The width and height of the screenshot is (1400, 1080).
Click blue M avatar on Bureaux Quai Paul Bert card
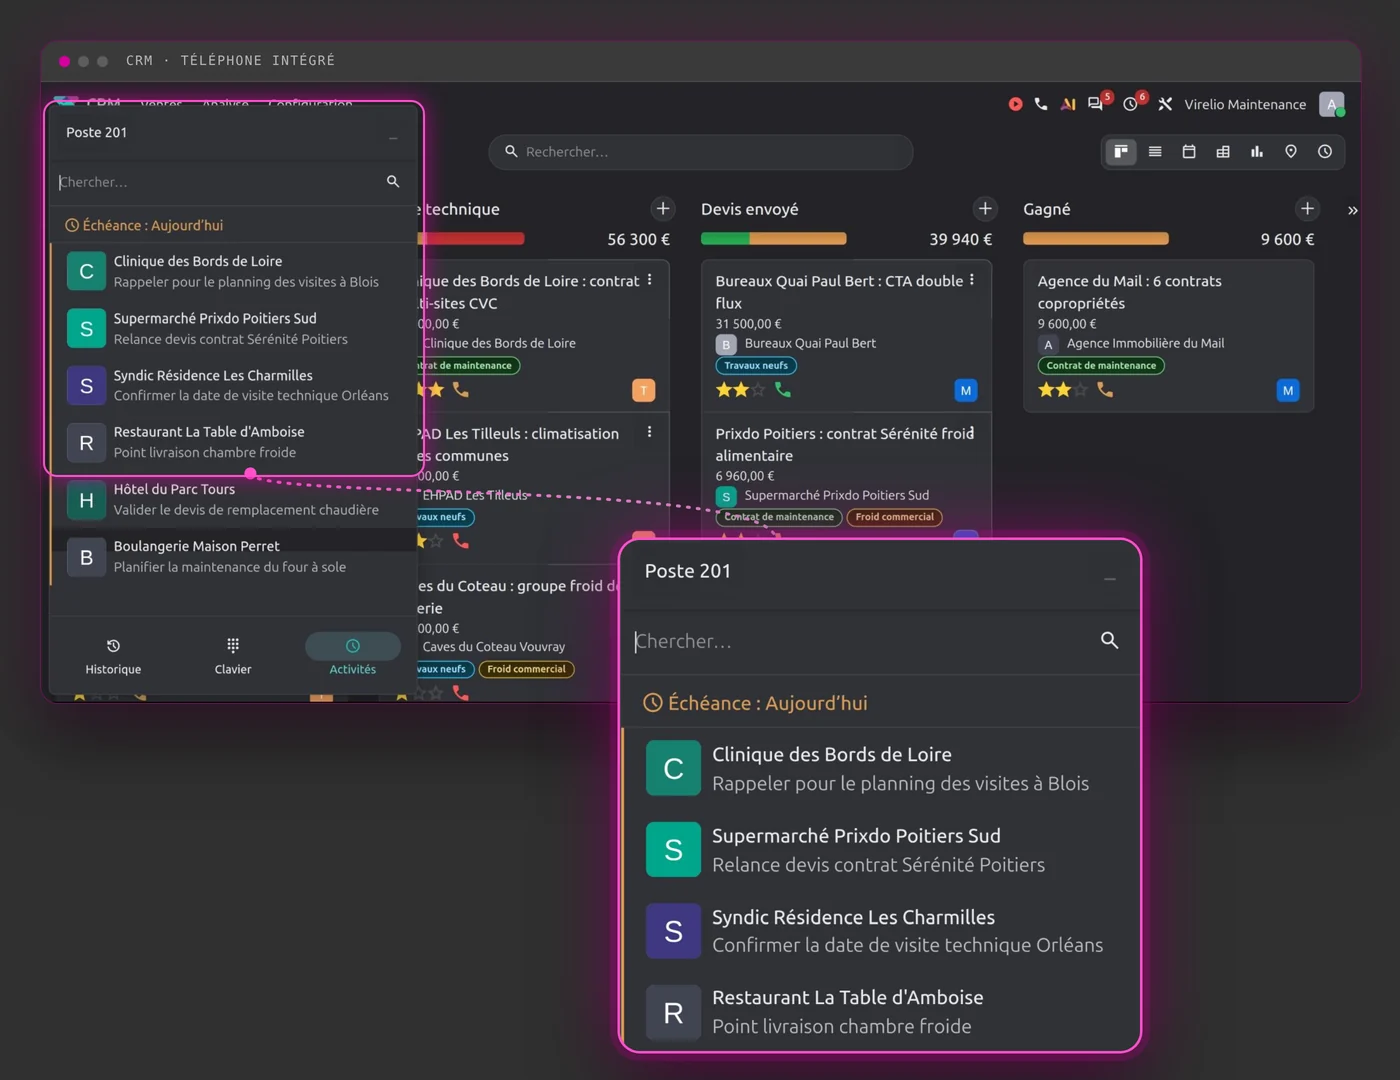pos(966,390)
